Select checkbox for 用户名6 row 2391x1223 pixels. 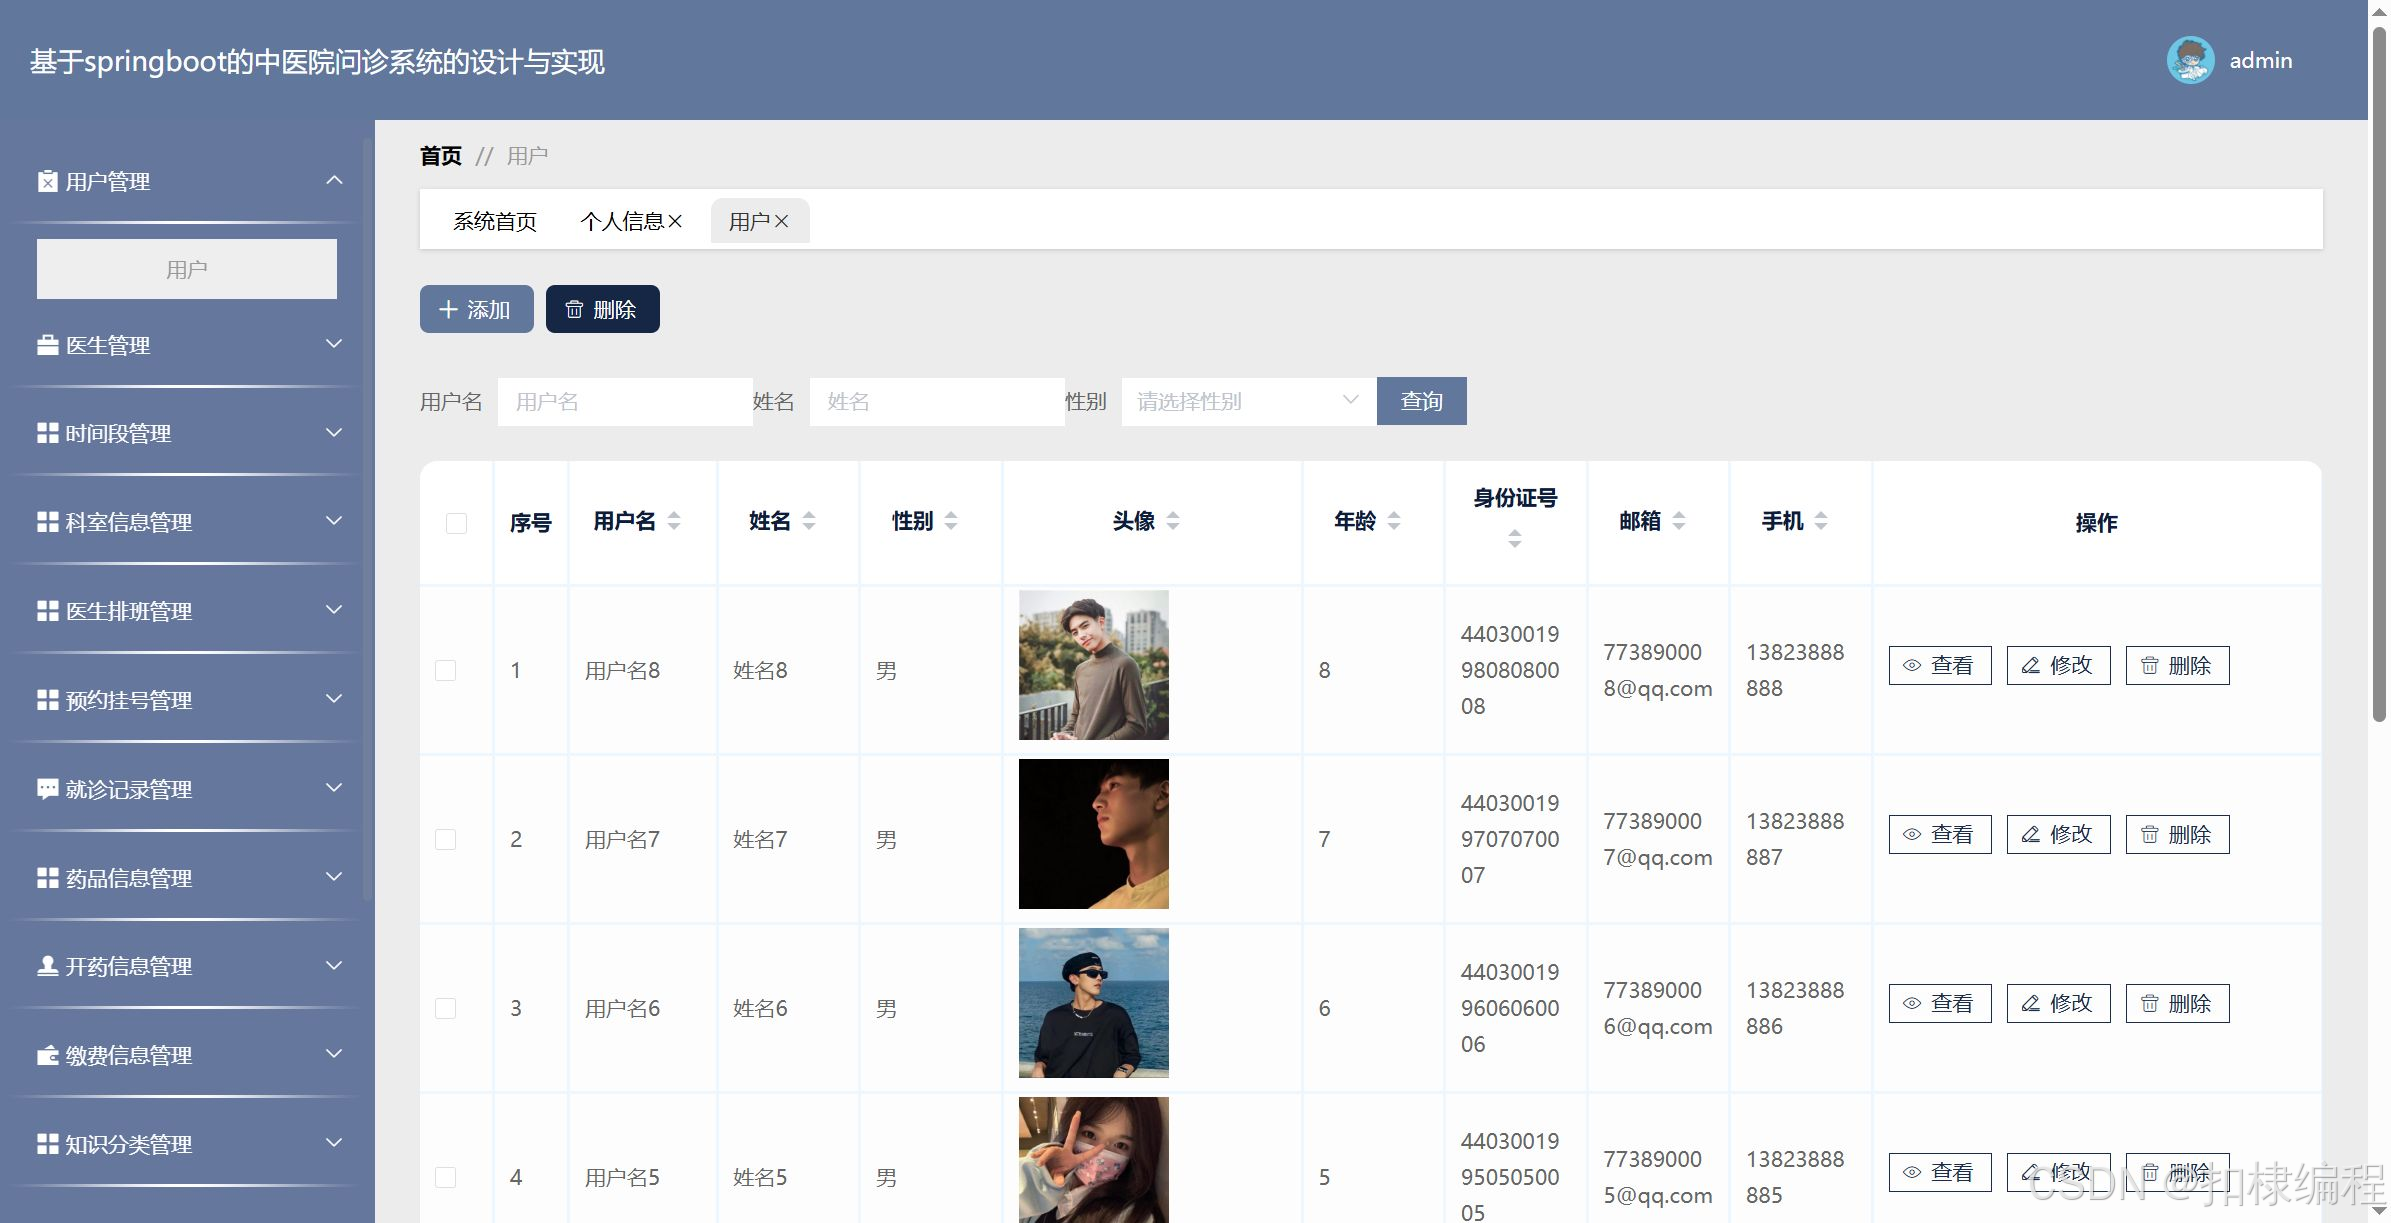[x=446, y=1008]
